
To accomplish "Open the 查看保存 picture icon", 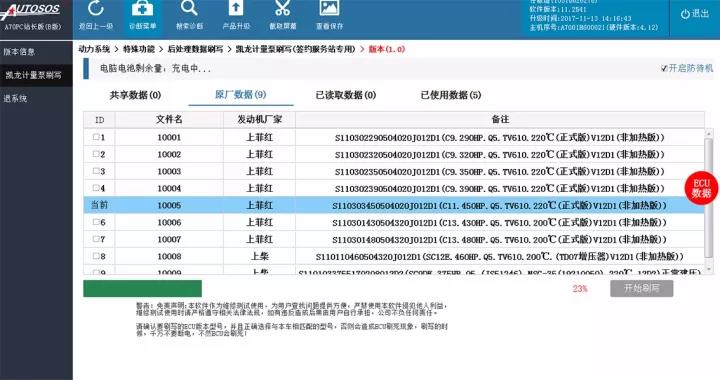I will tap(329, 8).
